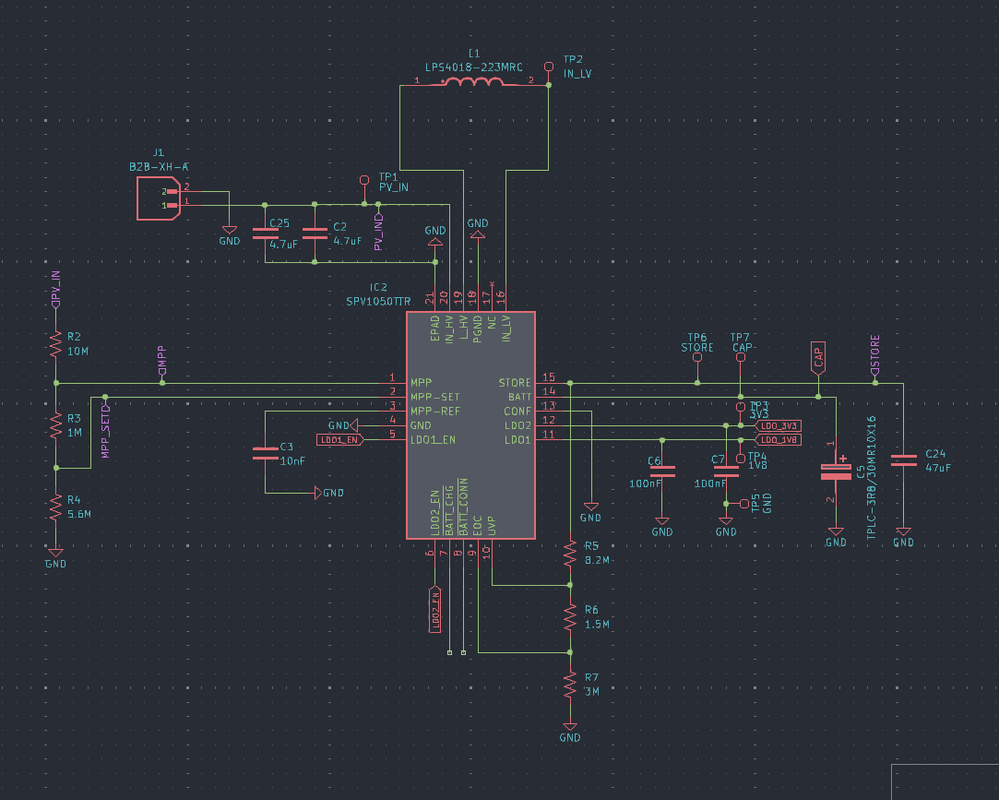Screen dimensions: 999x800
Task: Click the IN_LV text beside TP2
Action: [x=577, y=74]
